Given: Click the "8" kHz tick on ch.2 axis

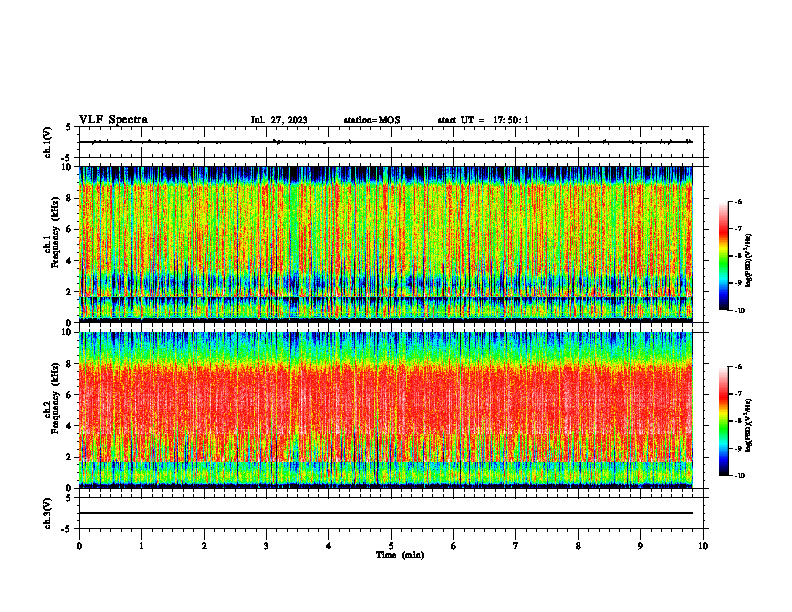Looking at the screenshot, I should coord(70,364).
